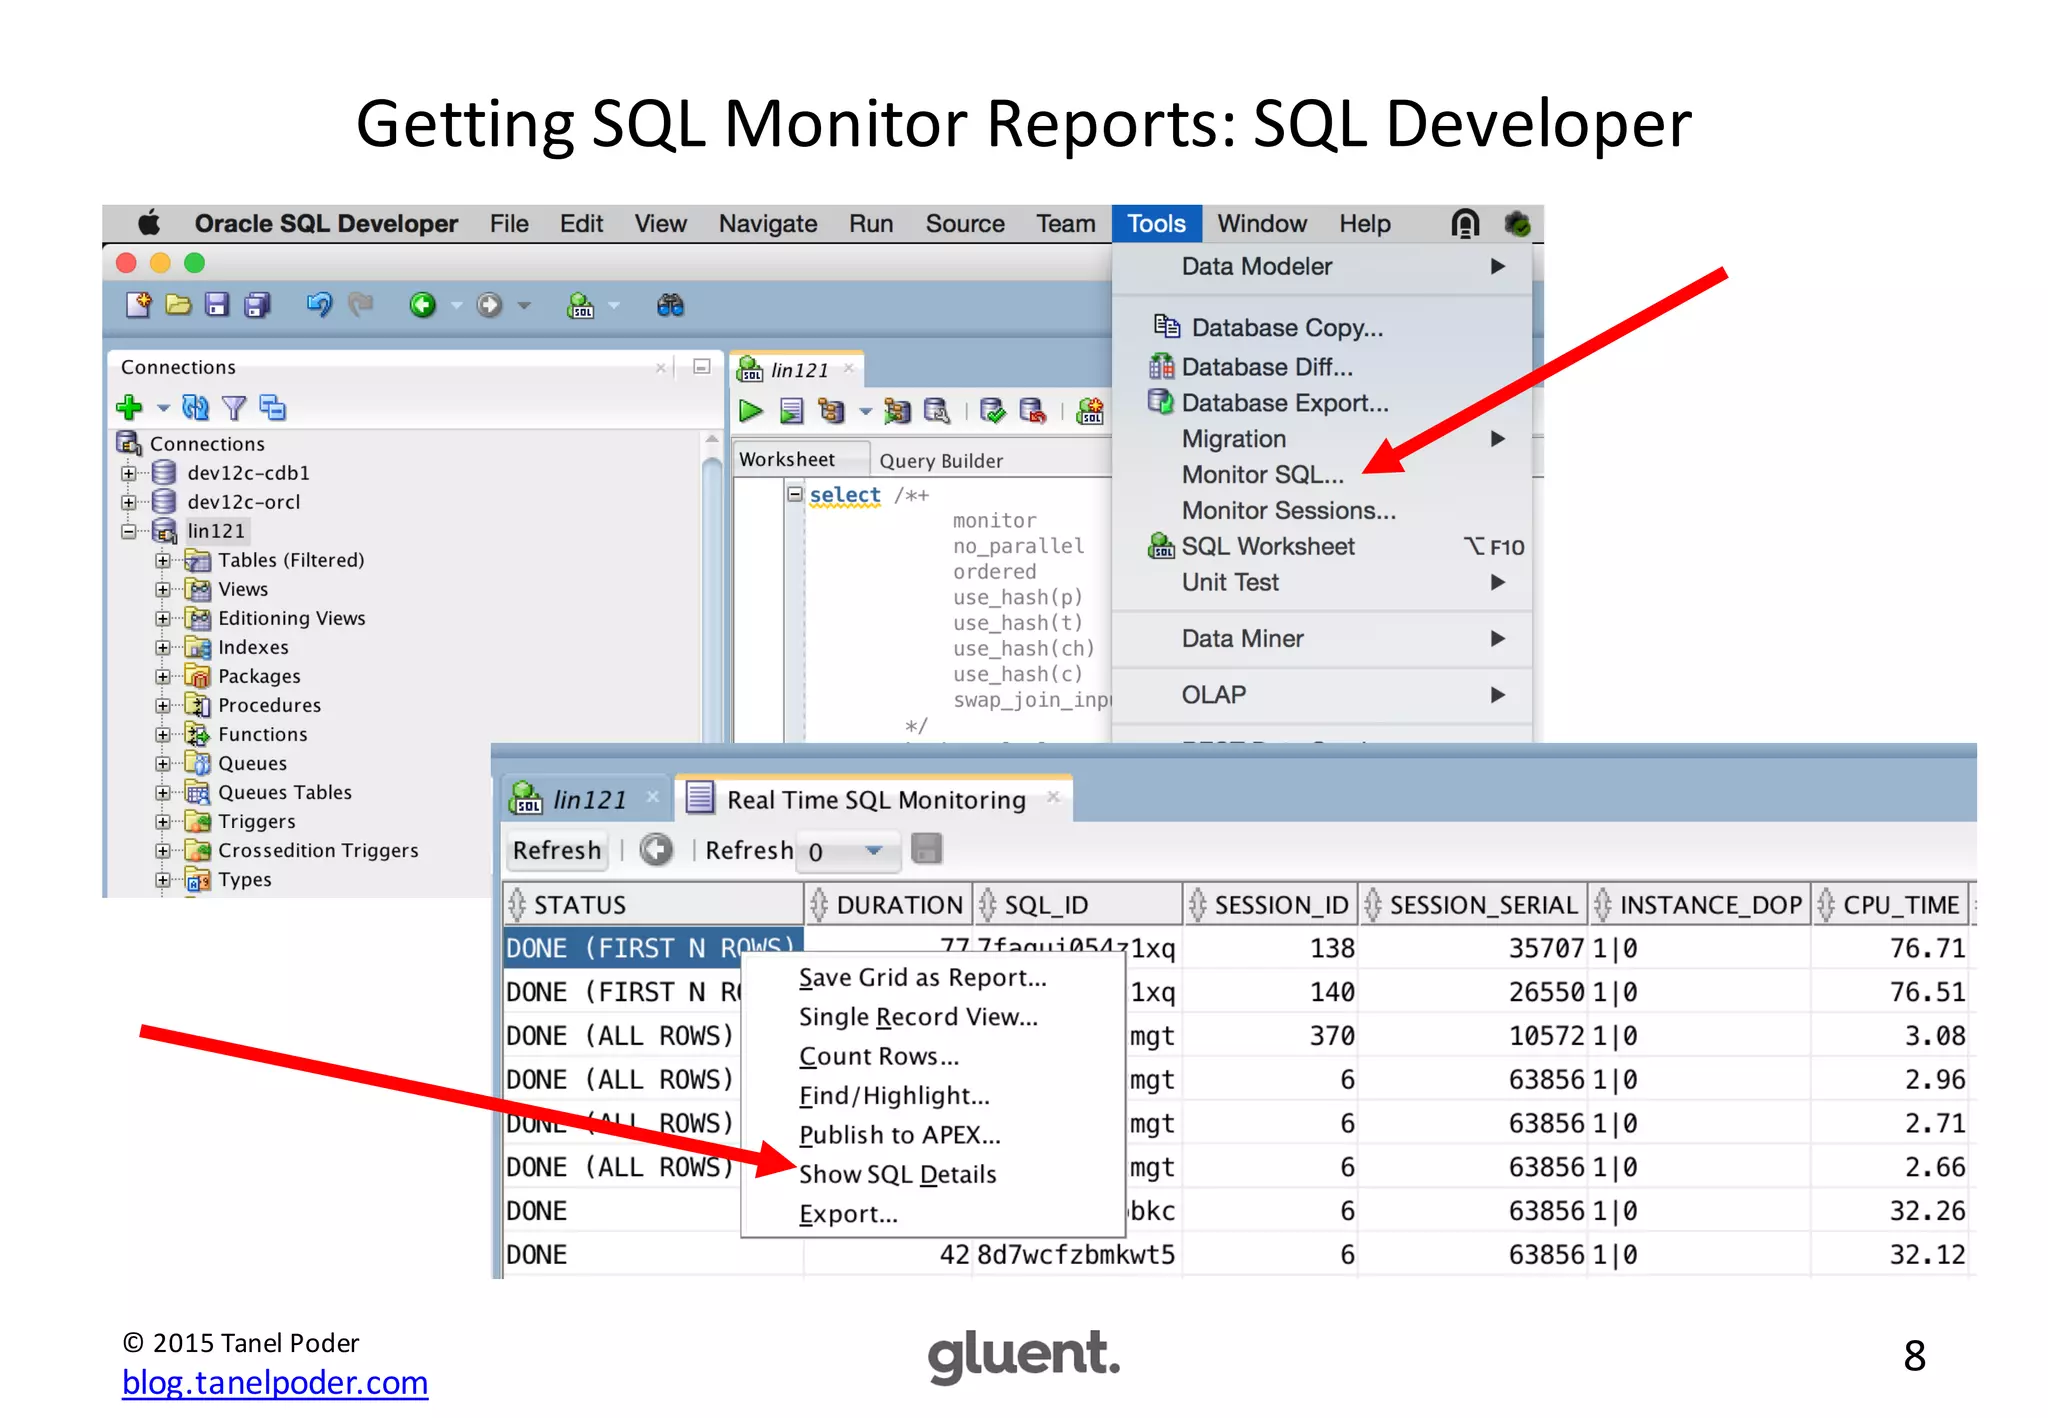The width and height of the screenshot is (2048, 1418).
Task: Sort by the DURATION column header
Action: pos(889,905)
